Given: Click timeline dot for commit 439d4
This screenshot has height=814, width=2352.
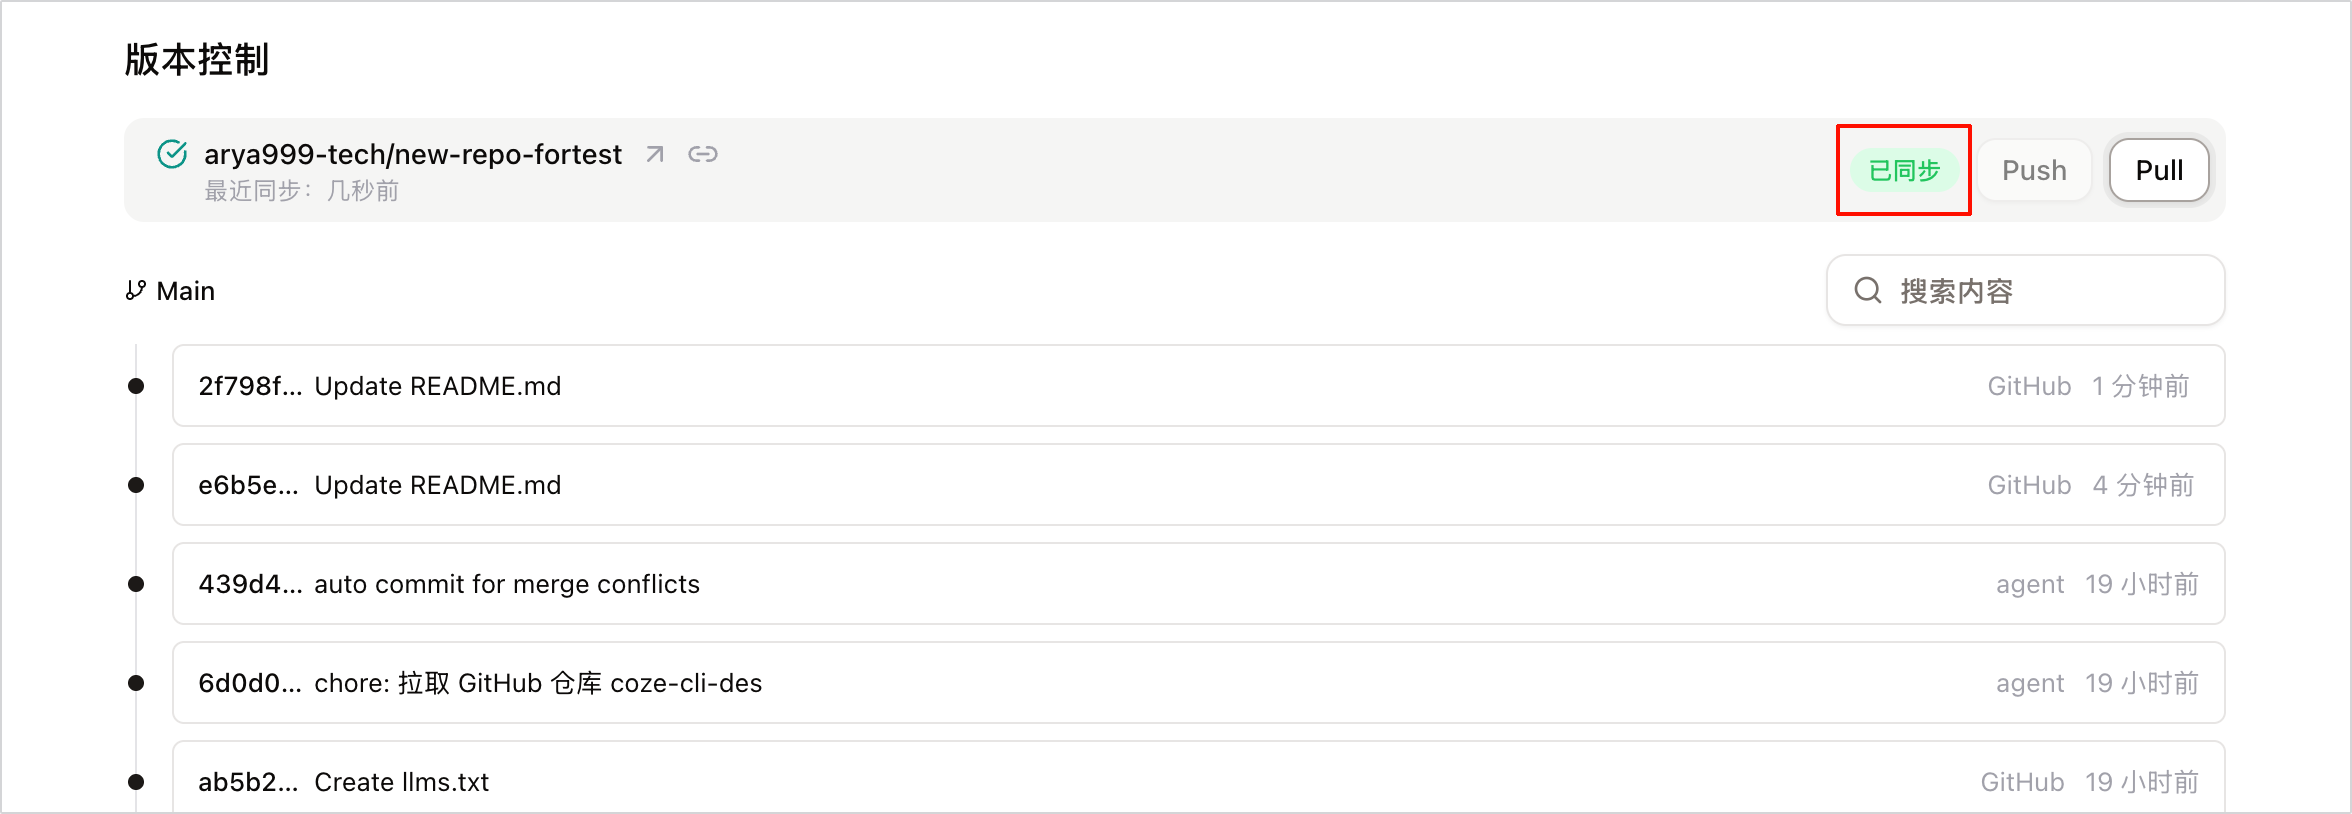Looking at the screenshot, I should 136,584.
